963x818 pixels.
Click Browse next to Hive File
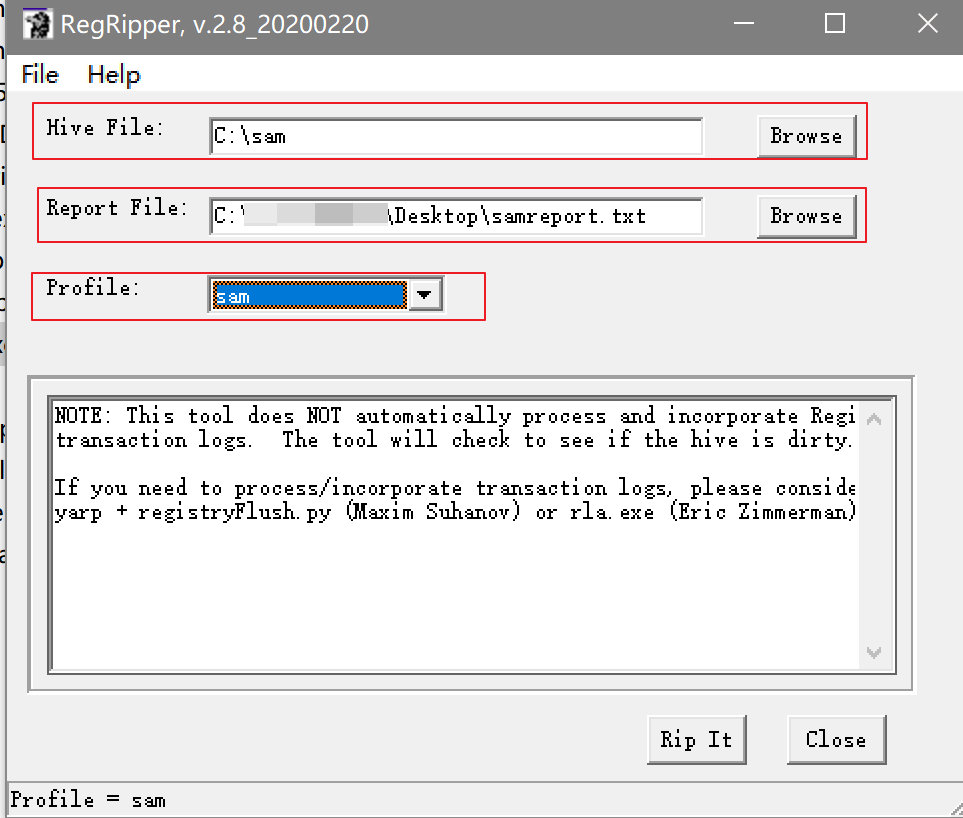click(x=806, y=136)
